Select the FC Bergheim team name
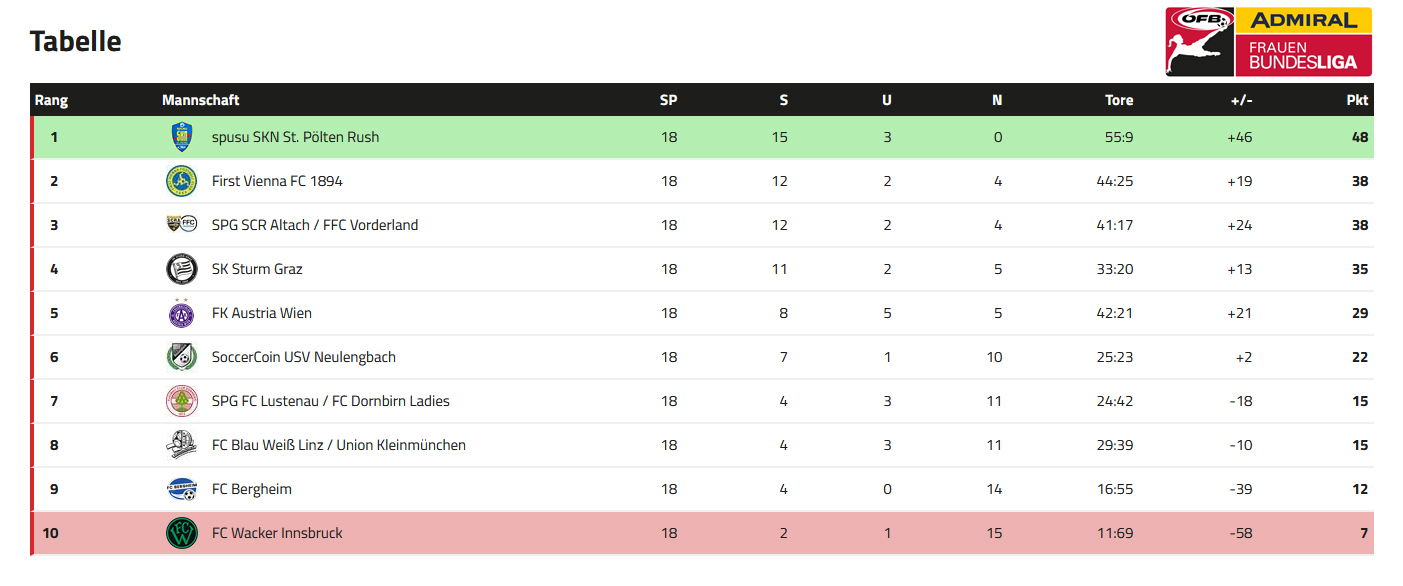The image size is (1403, 586). click(252, 489)
